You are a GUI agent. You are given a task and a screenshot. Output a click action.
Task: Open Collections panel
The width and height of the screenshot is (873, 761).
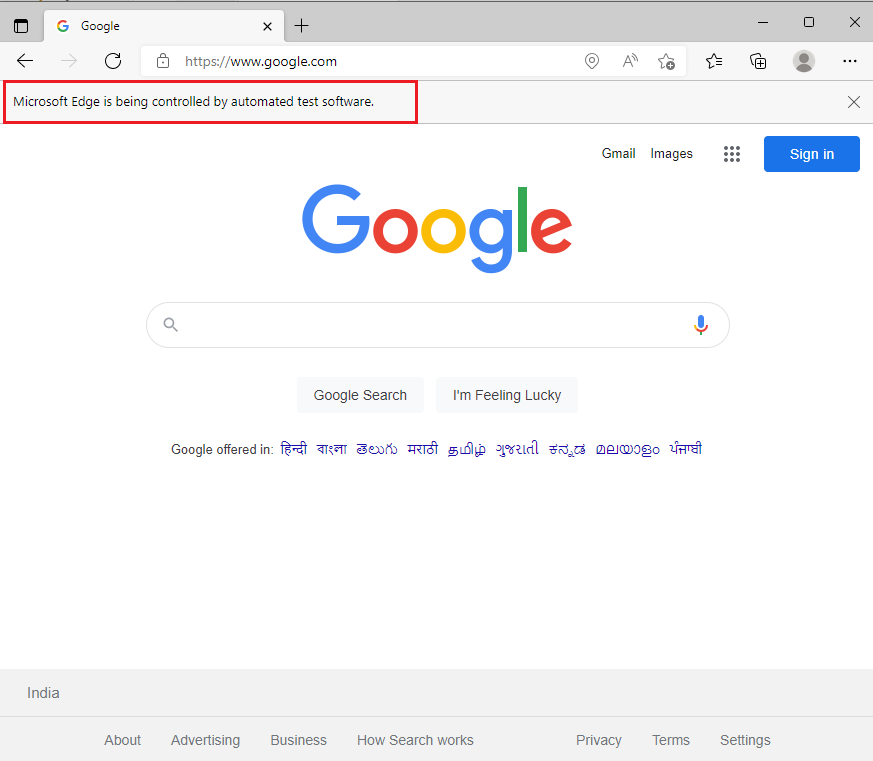pos(758,61)
